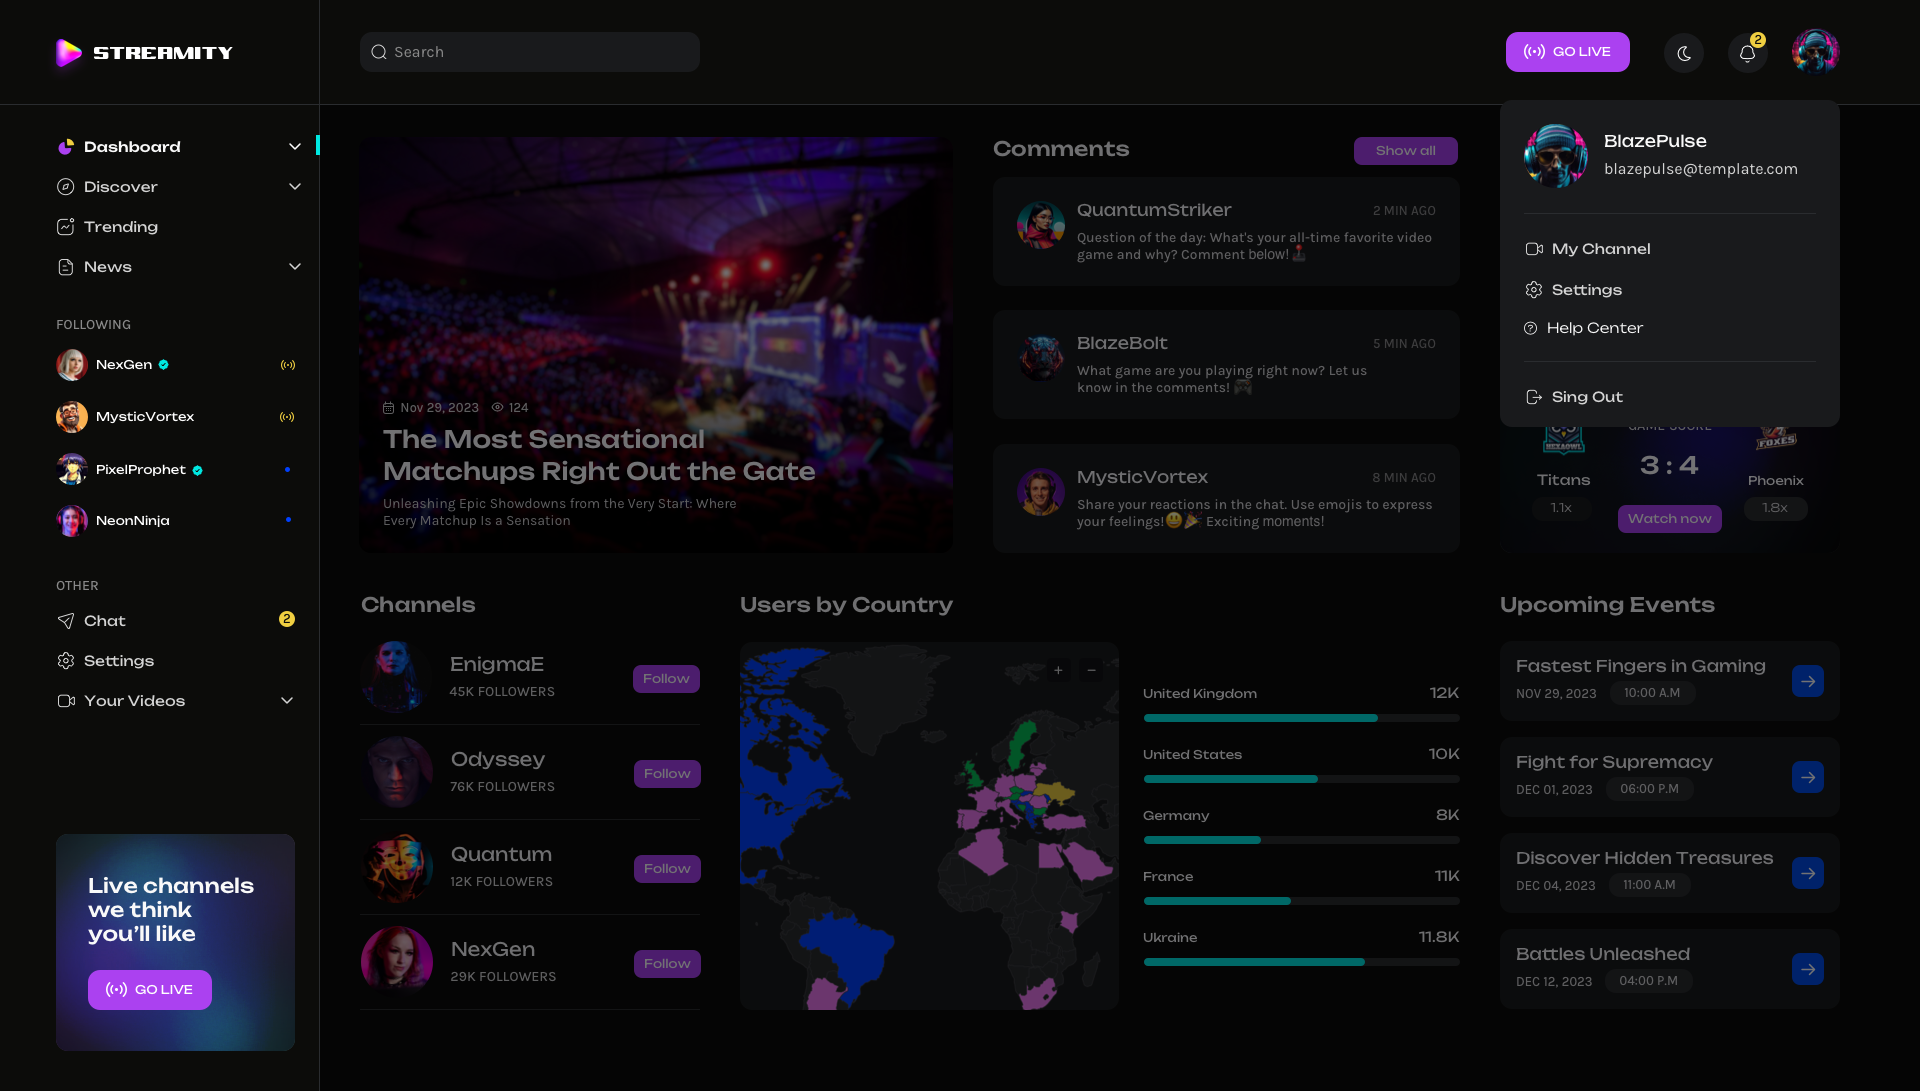
Task: Click the Streamity logo
Action: click(x=143, y=52)
